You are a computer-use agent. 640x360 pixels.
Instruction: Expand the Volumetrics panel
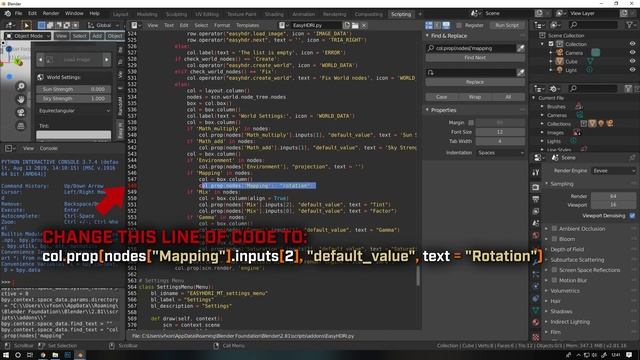[547, 291]
